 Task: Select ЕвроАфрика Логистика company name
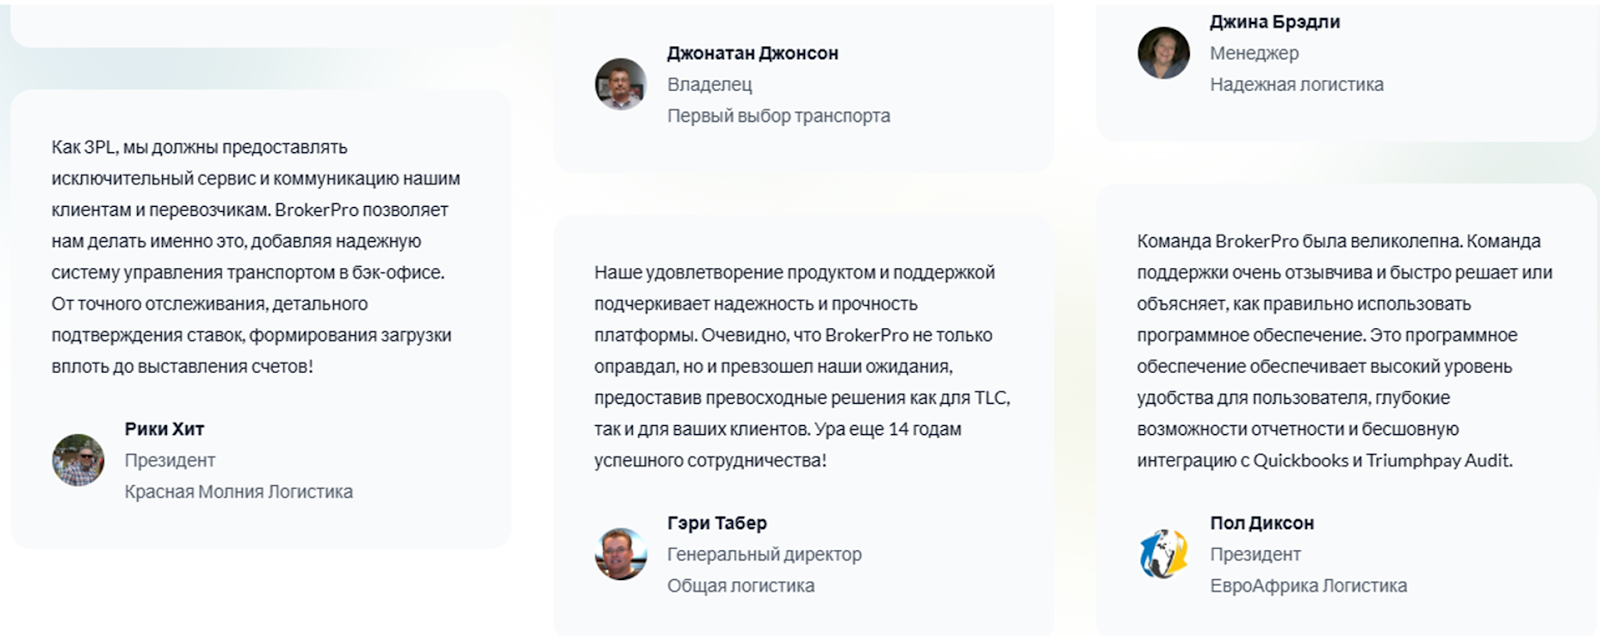pyautogui.click(x=1308, y=586)
